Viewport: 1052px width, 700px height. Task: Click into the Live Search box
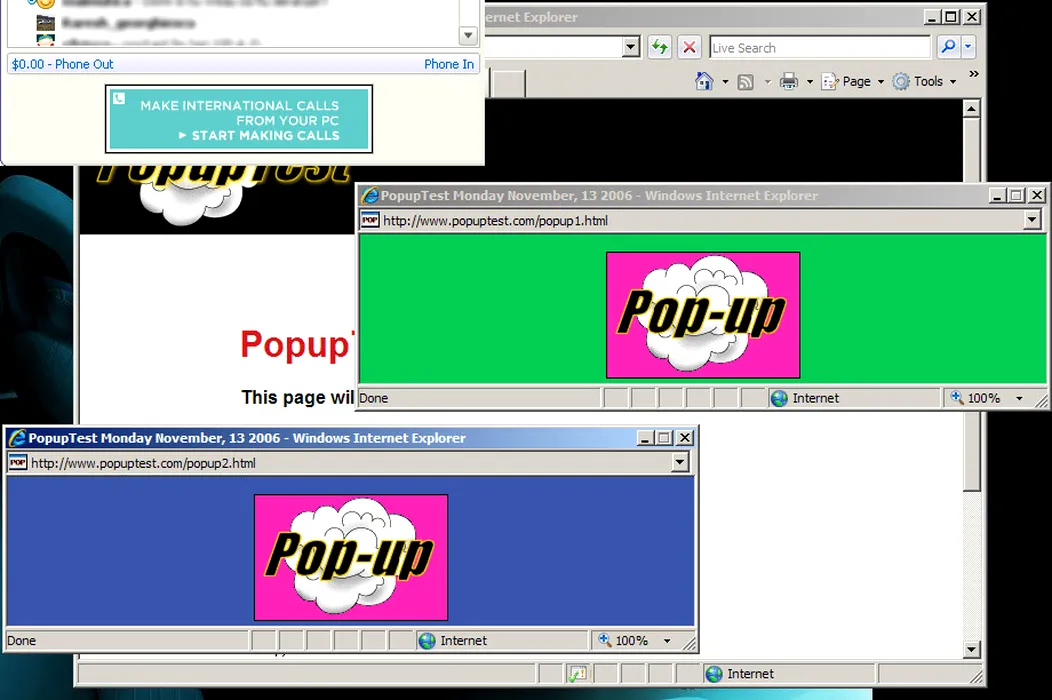tap(820, 48)
